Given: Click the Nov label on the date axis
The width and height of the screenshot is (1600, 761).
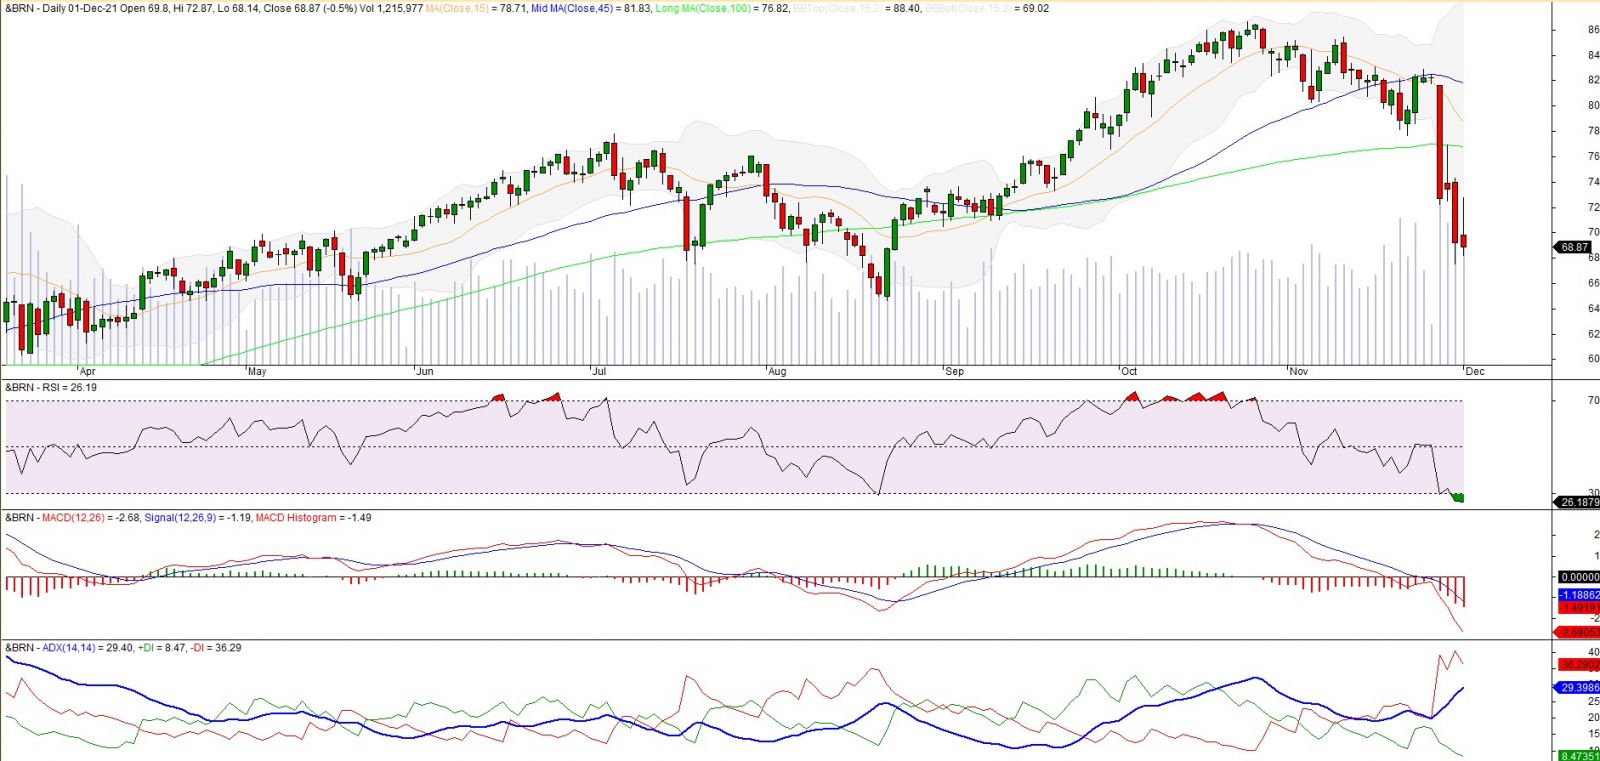Looking at the screenshot, I should (1299, 371).
